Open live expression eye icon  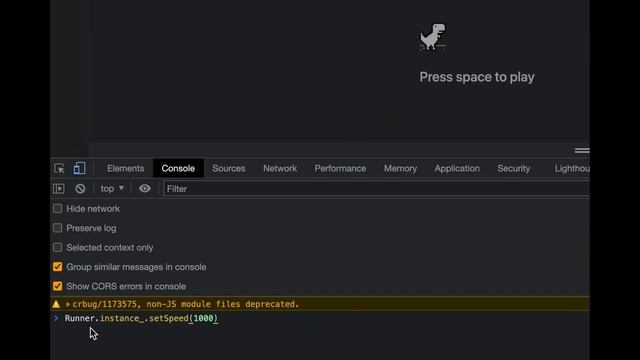pos(144,189)
